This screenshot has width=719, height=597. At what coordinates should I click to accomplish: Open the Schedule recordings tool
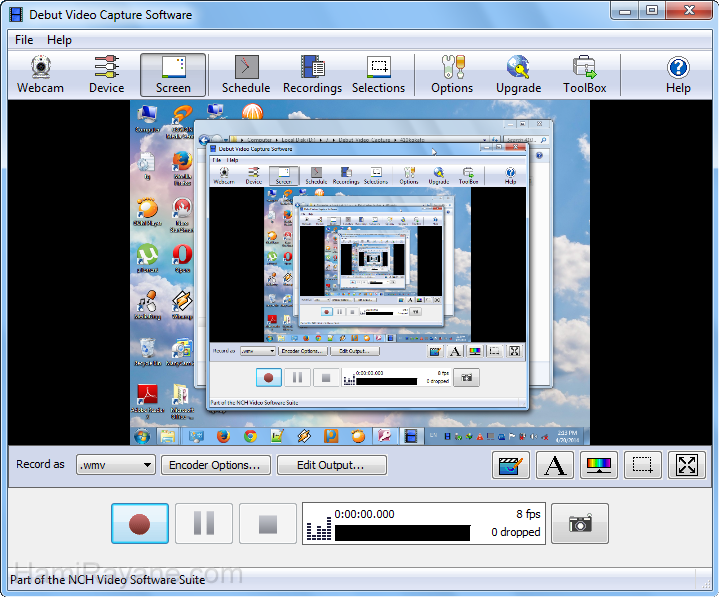246,75
